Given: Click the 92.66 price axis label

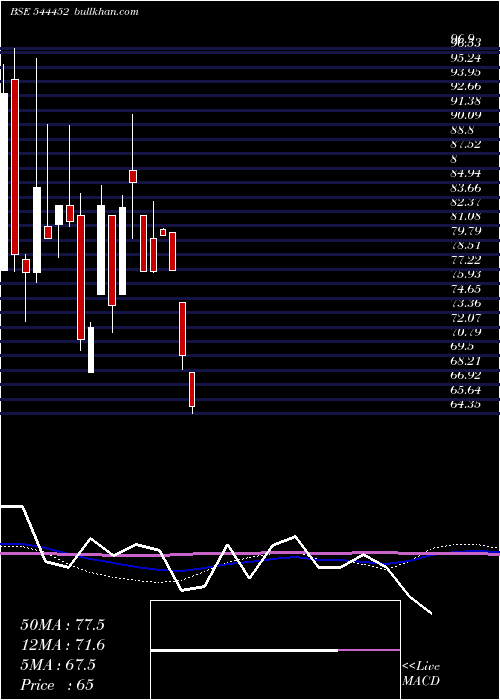Looking at the screenshot, I should click(x=466, y=86).
